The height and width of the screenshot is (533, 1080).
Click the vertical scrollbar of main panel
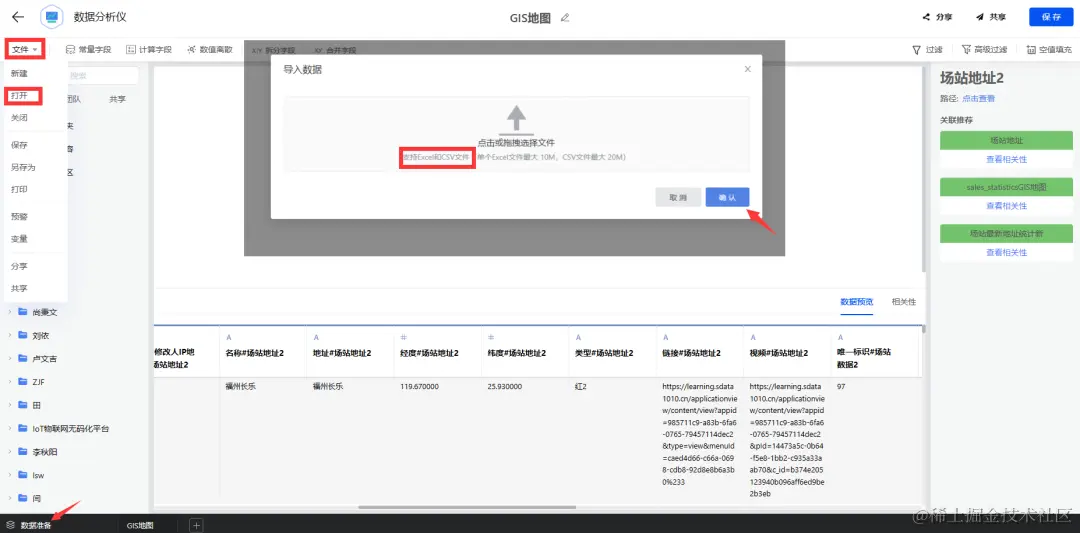coord(923,169)
